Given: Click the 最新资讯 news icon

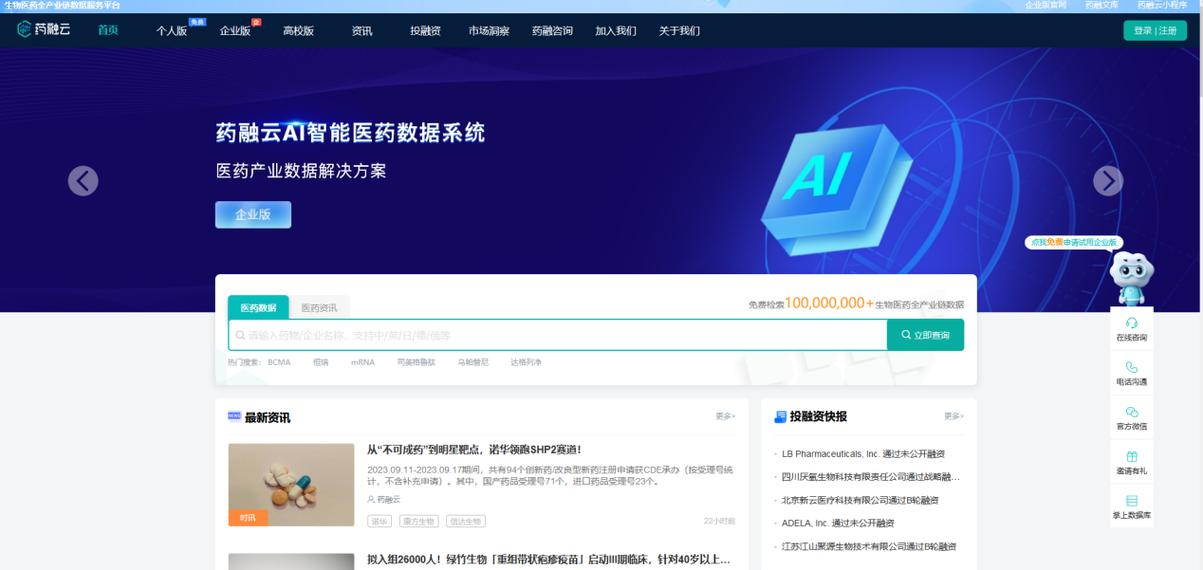Looking at the screenshot, I should pos(234,417).
